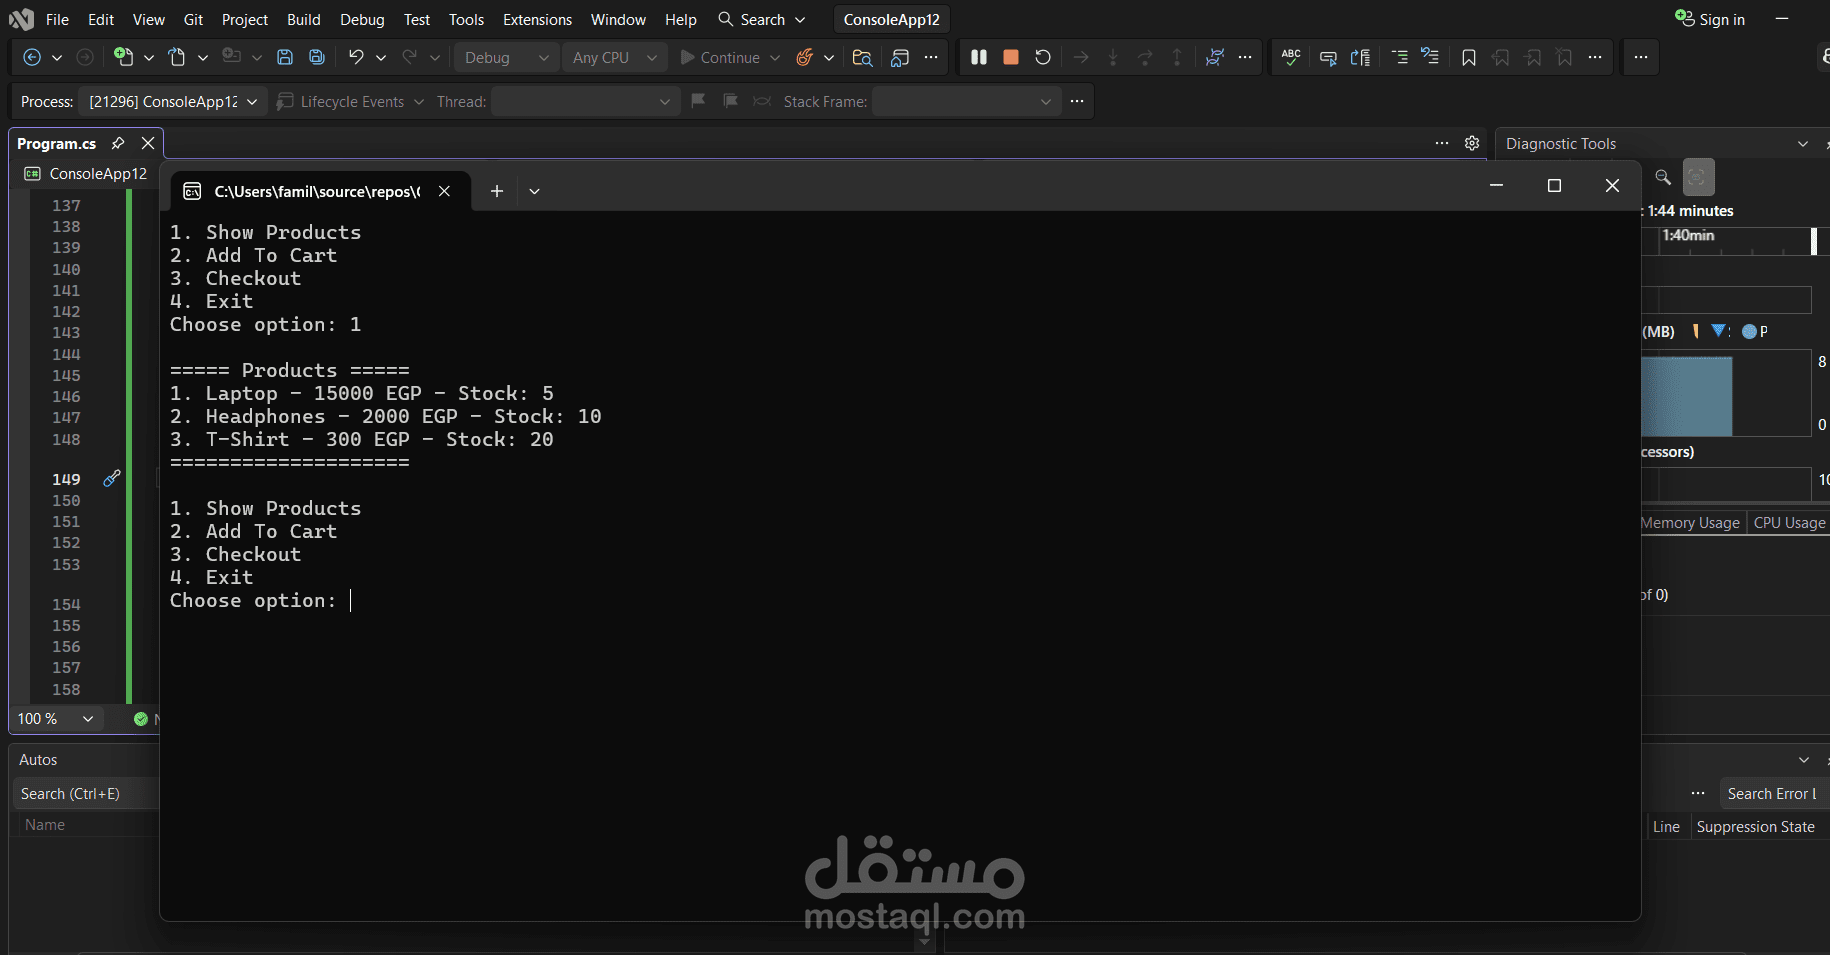Open the Thread combo box
Viewport: 1830px width, 955px height.
pyautogui.click(x=586, y=102)
